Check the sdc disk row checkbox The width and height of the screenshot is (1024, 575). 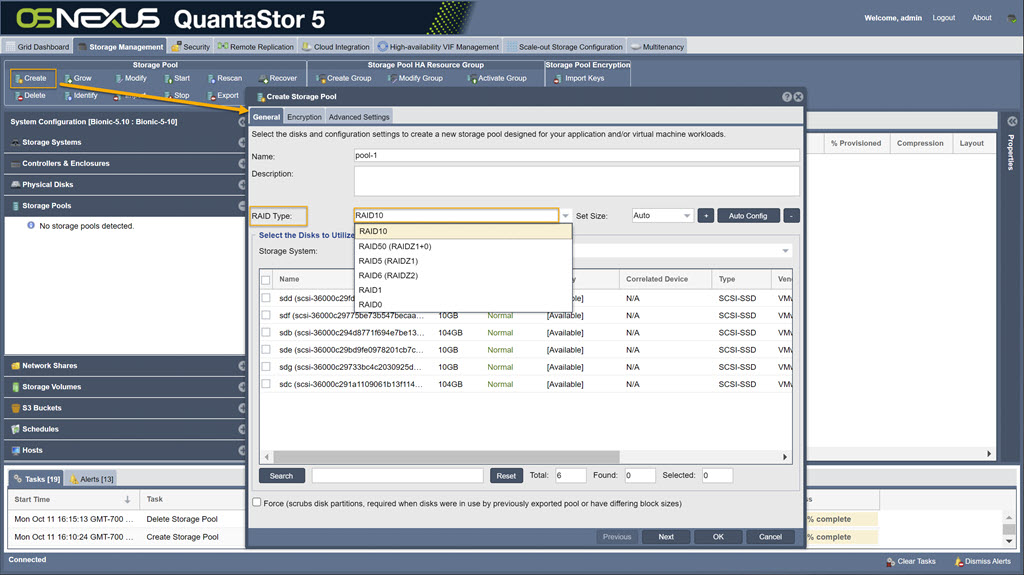[x=266, y=384]
